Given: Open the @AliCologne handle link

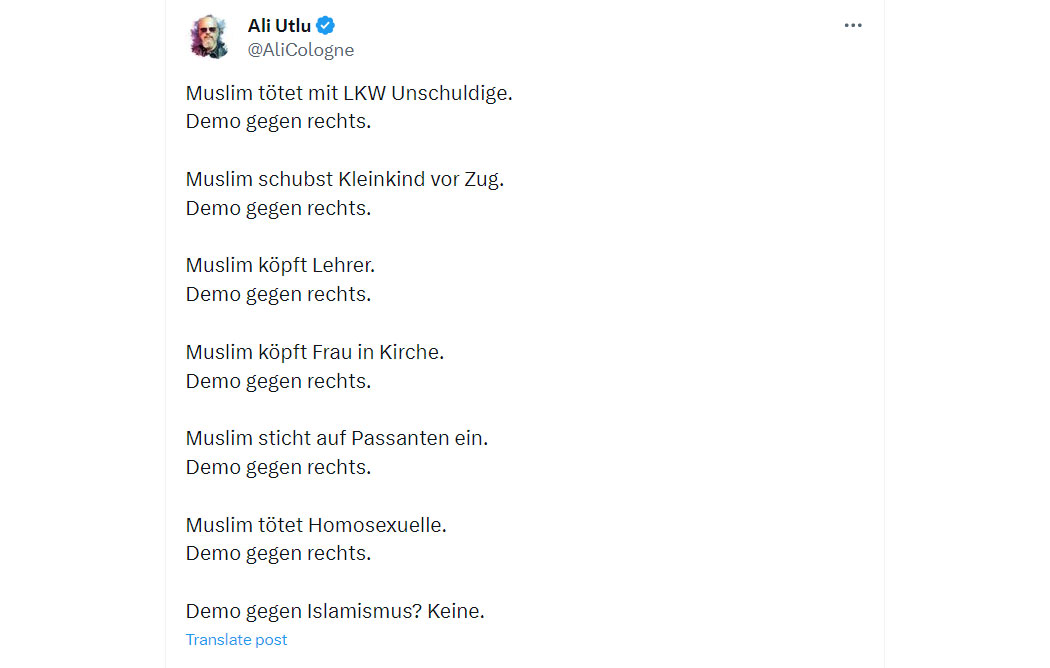Looking at the screenshot, I should click(x=301, y=50).
